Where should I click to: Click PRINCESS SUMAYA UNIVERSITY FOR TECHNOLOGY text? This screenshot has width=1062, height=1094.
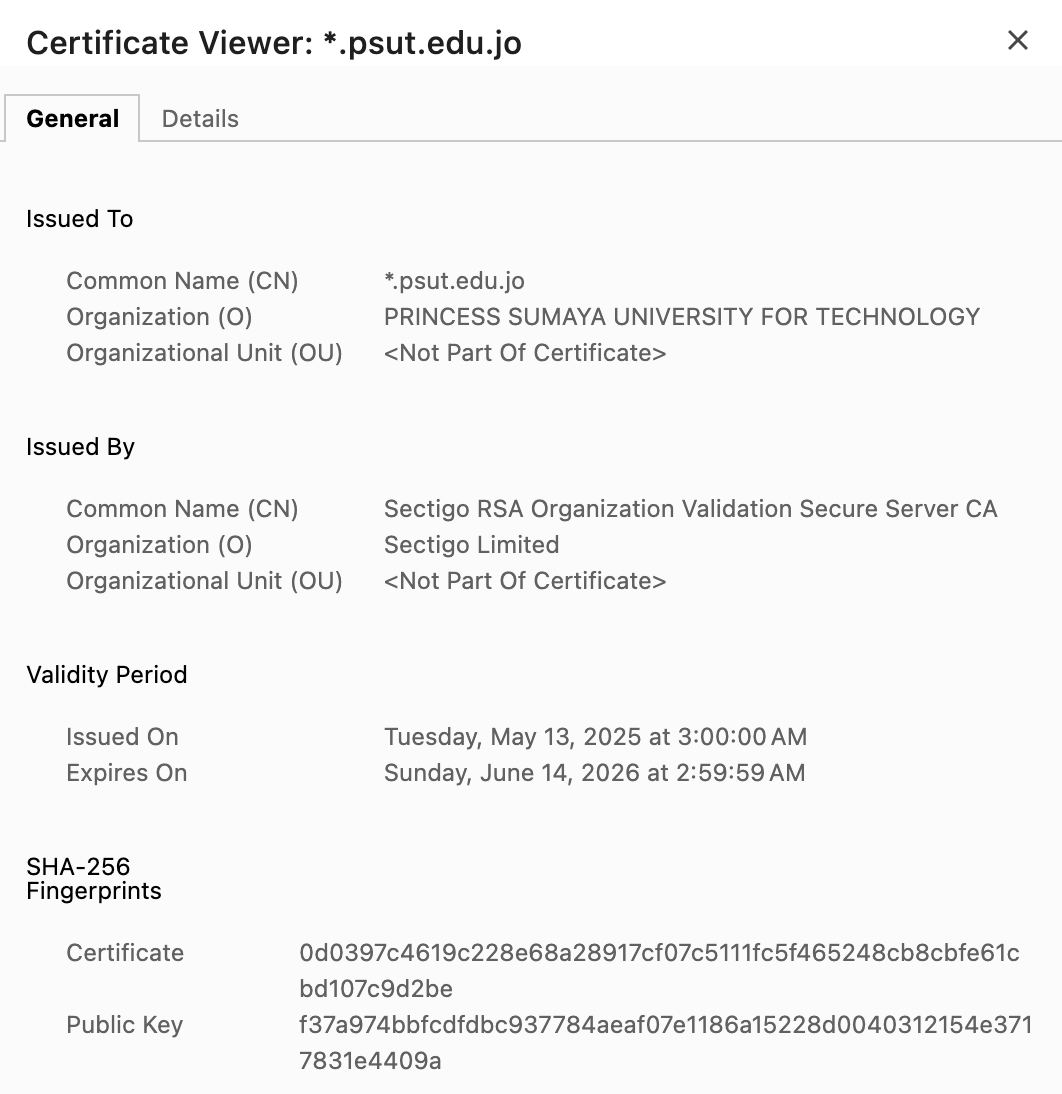(x=681, y=317)
